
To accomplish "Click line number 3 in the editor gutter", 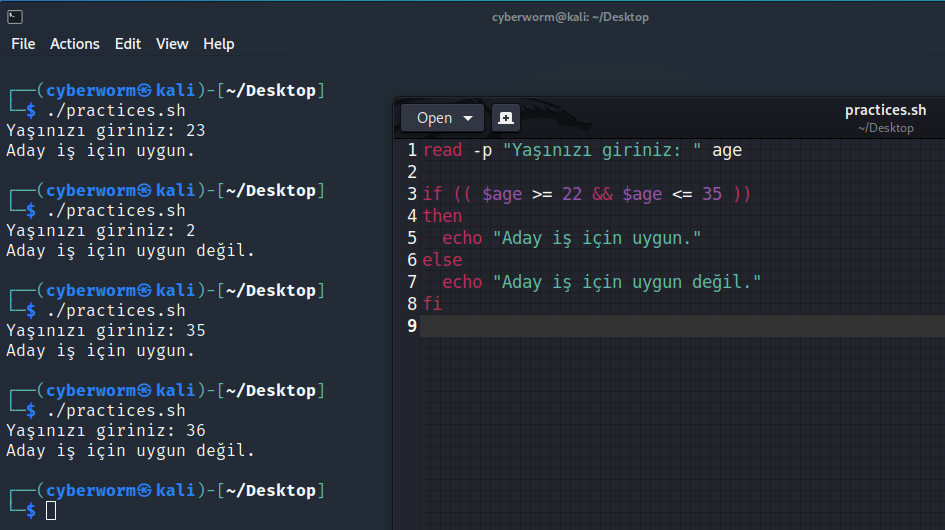I will point(411,194).
